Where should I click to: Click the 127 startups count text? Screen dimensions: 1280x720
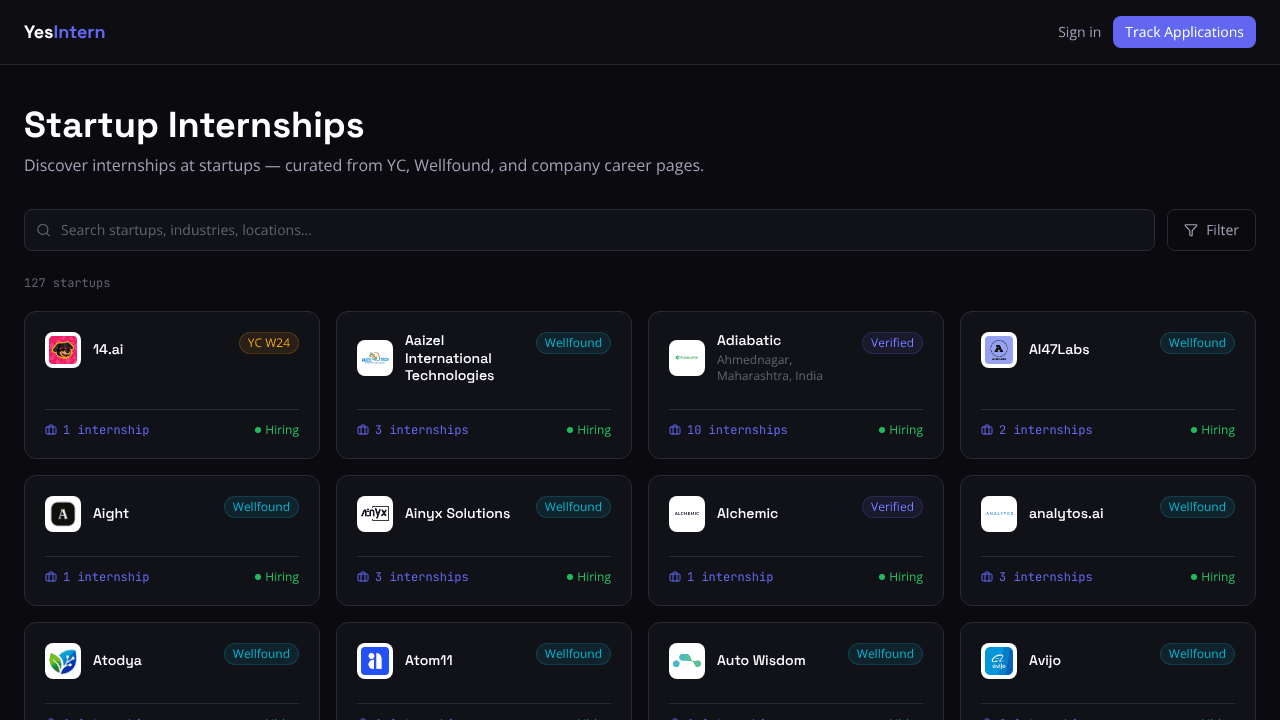coord(67,283)
